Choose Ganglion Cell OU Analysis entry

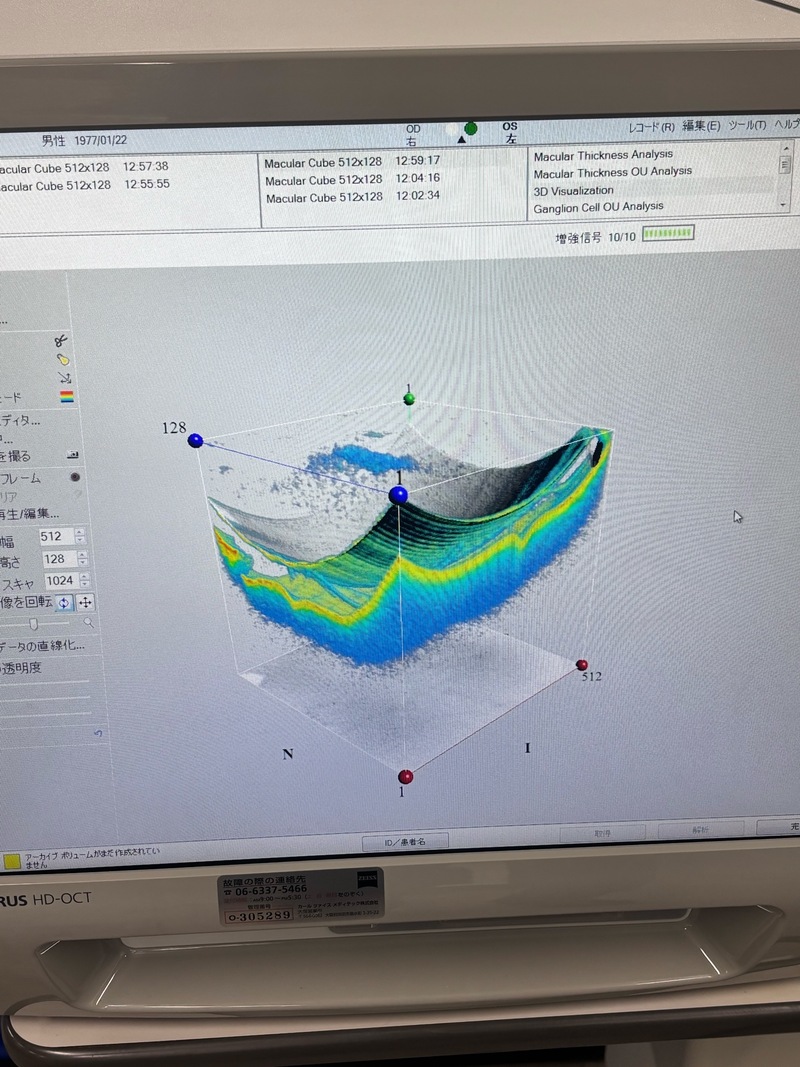pyautogui.click(x=598, y=206)
